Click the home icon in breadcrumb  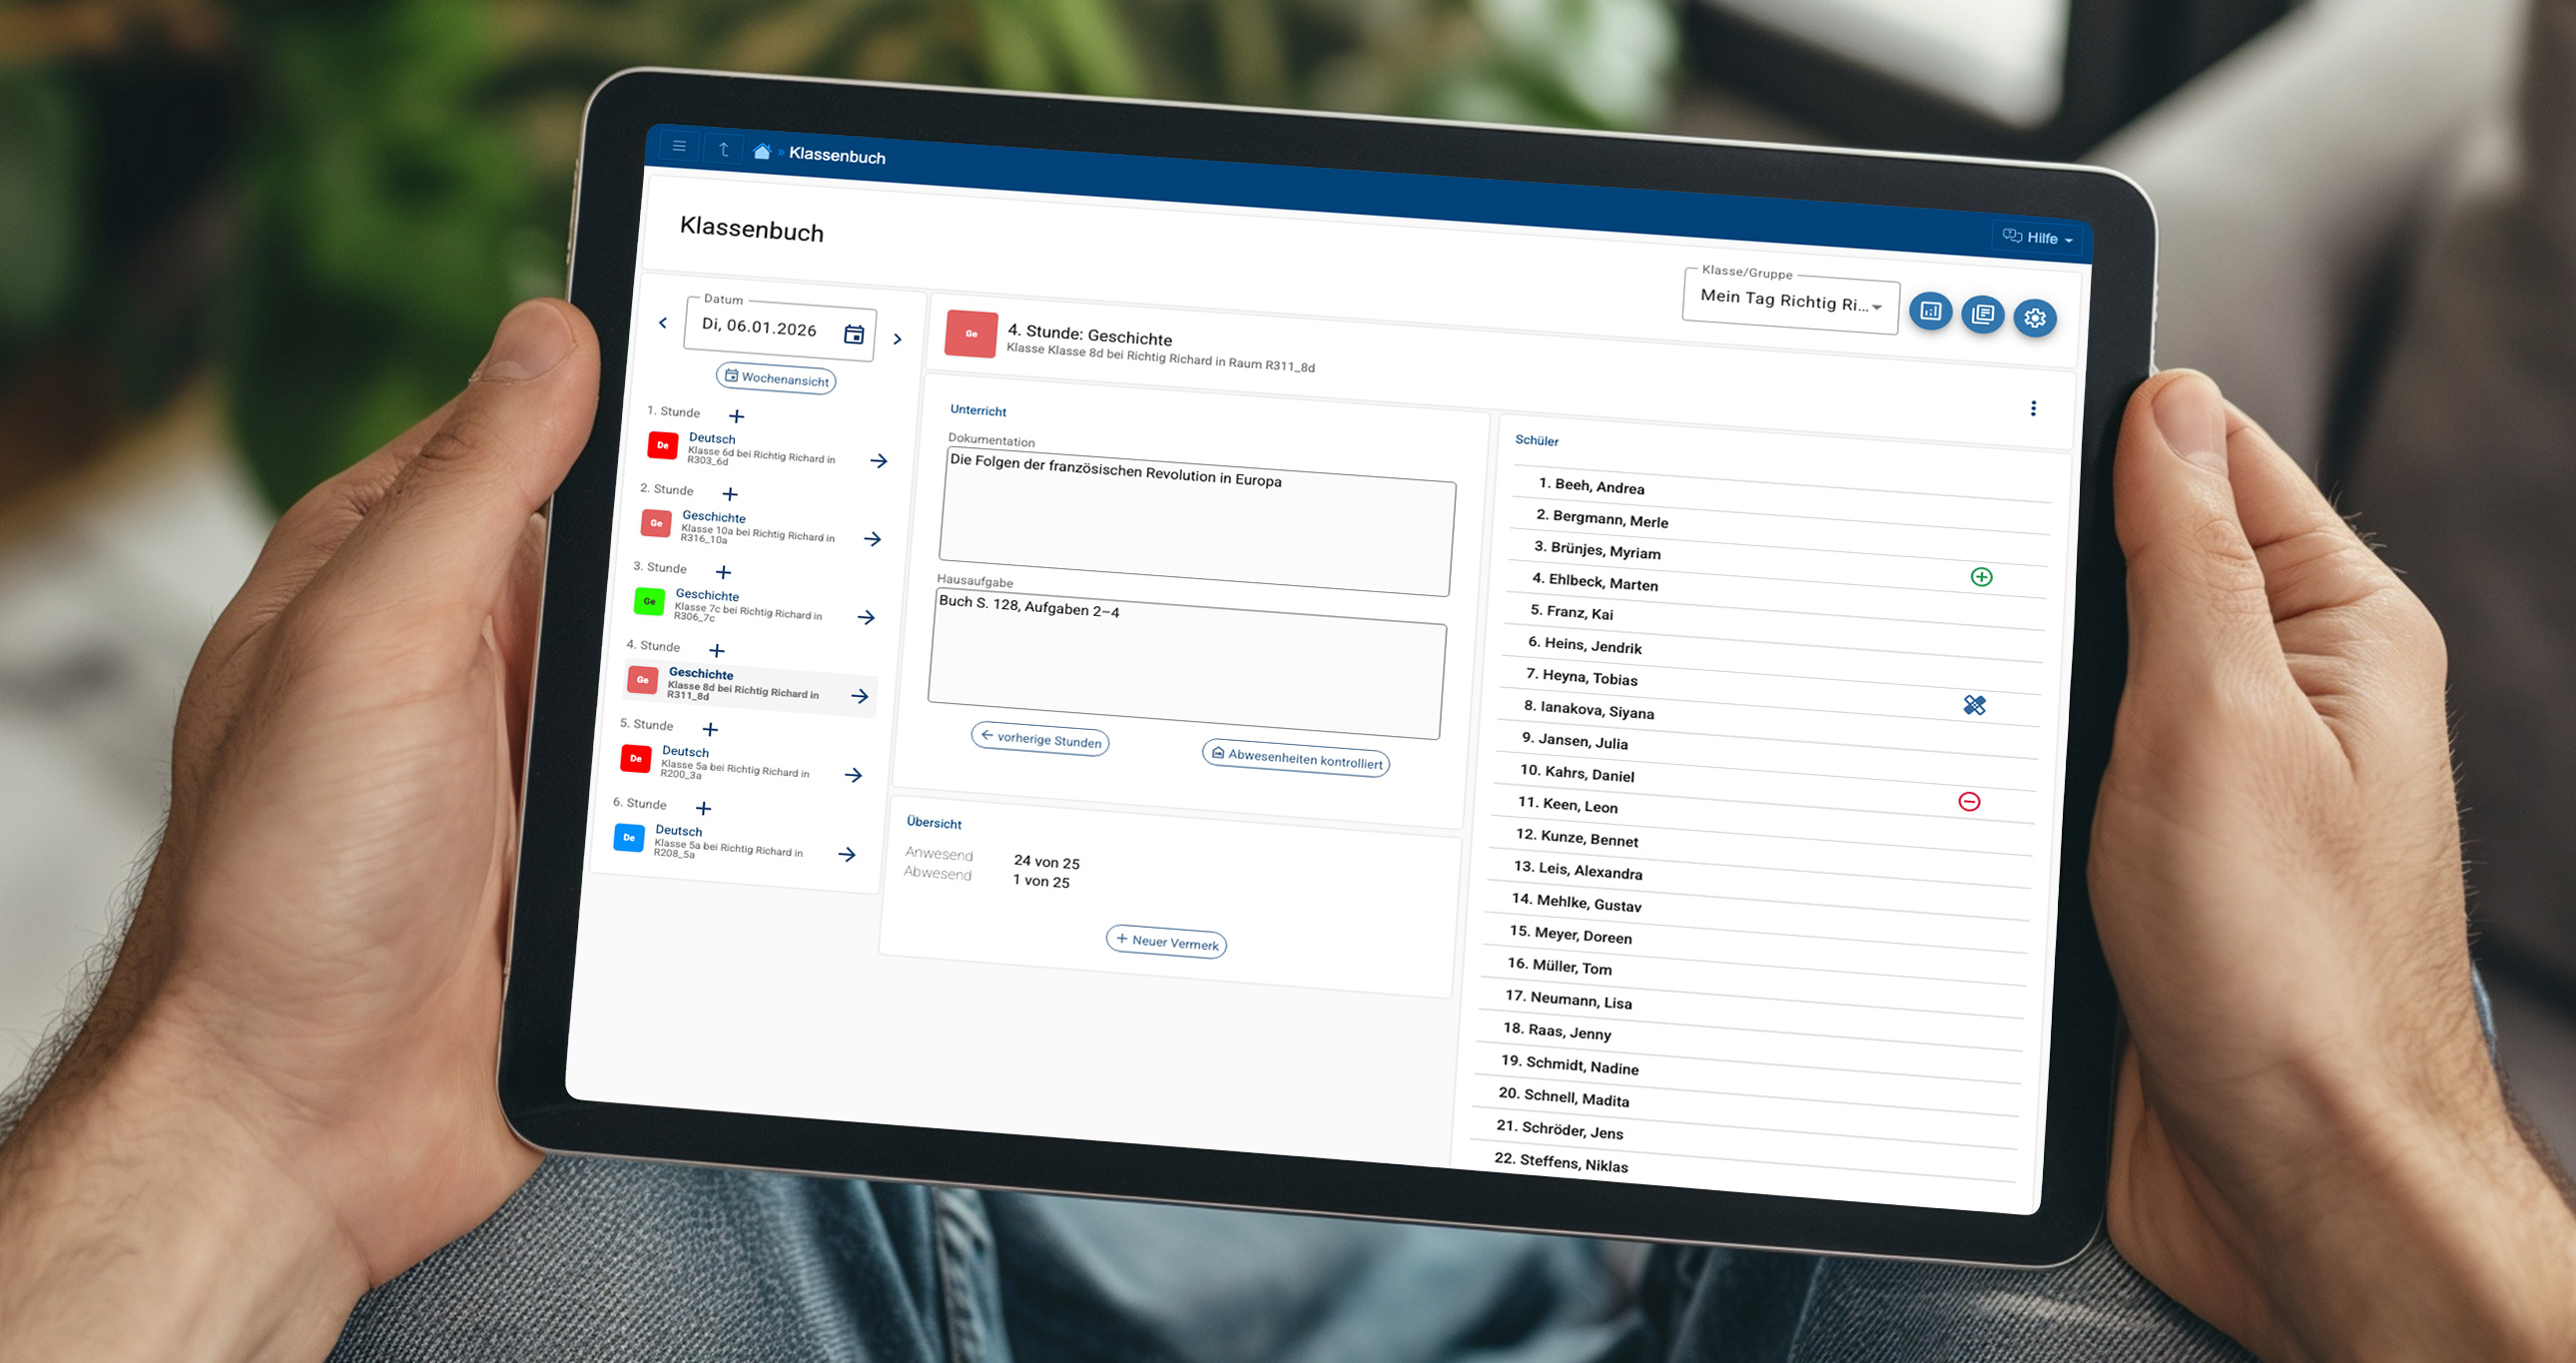(762, 151)
